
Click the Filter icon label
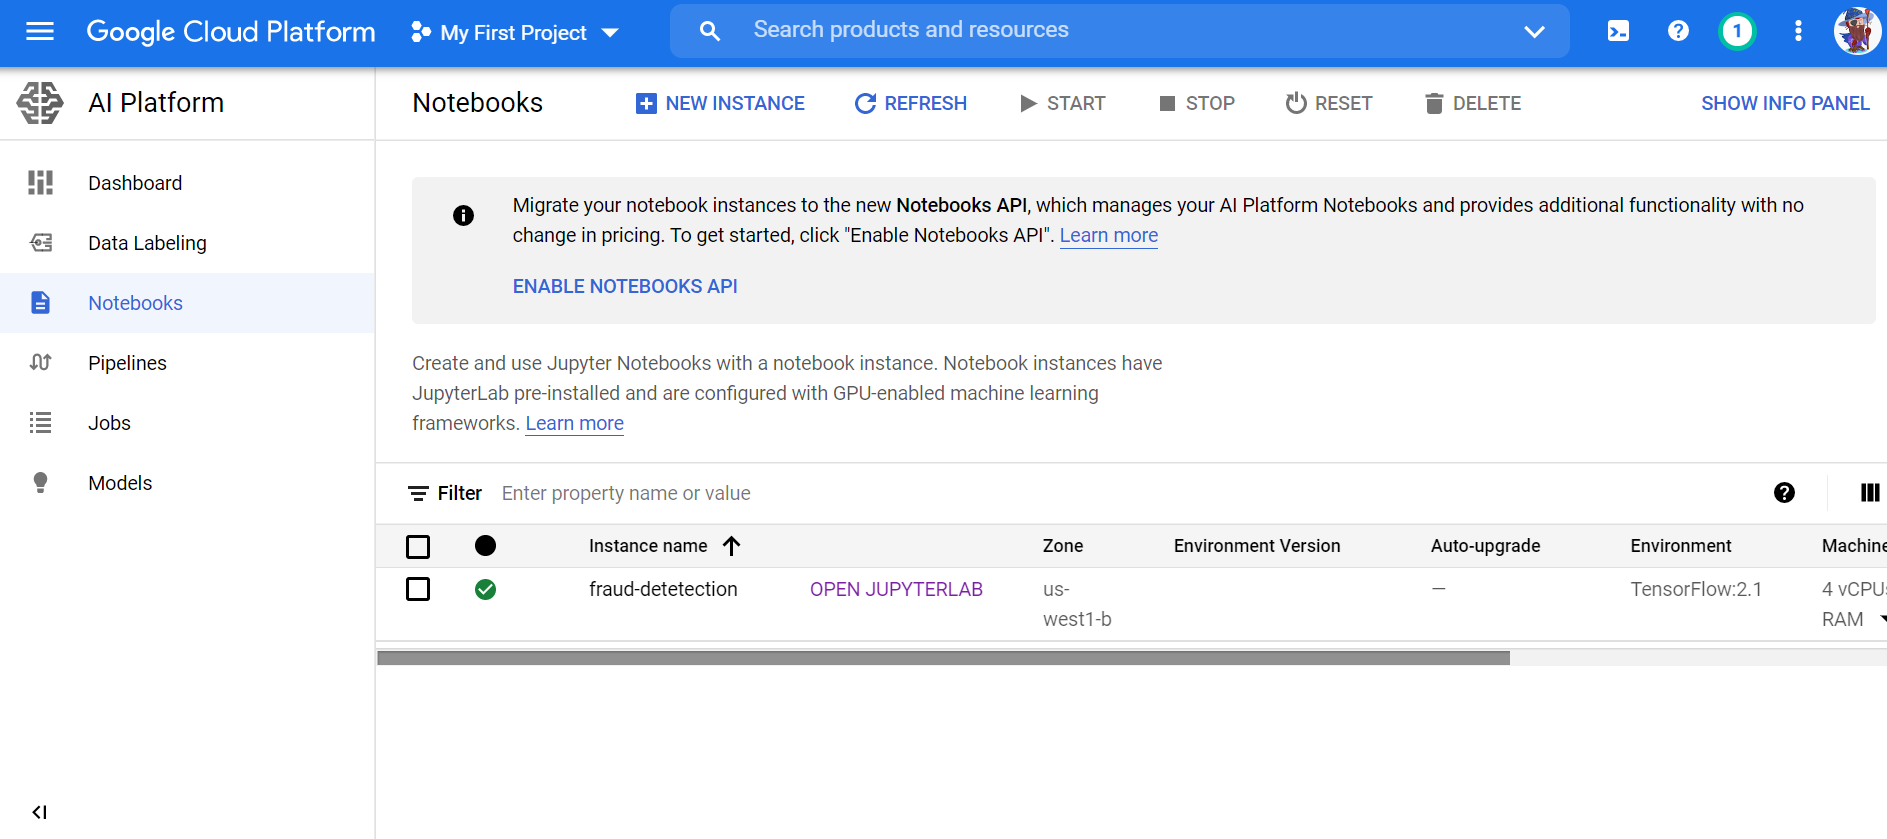445,493
